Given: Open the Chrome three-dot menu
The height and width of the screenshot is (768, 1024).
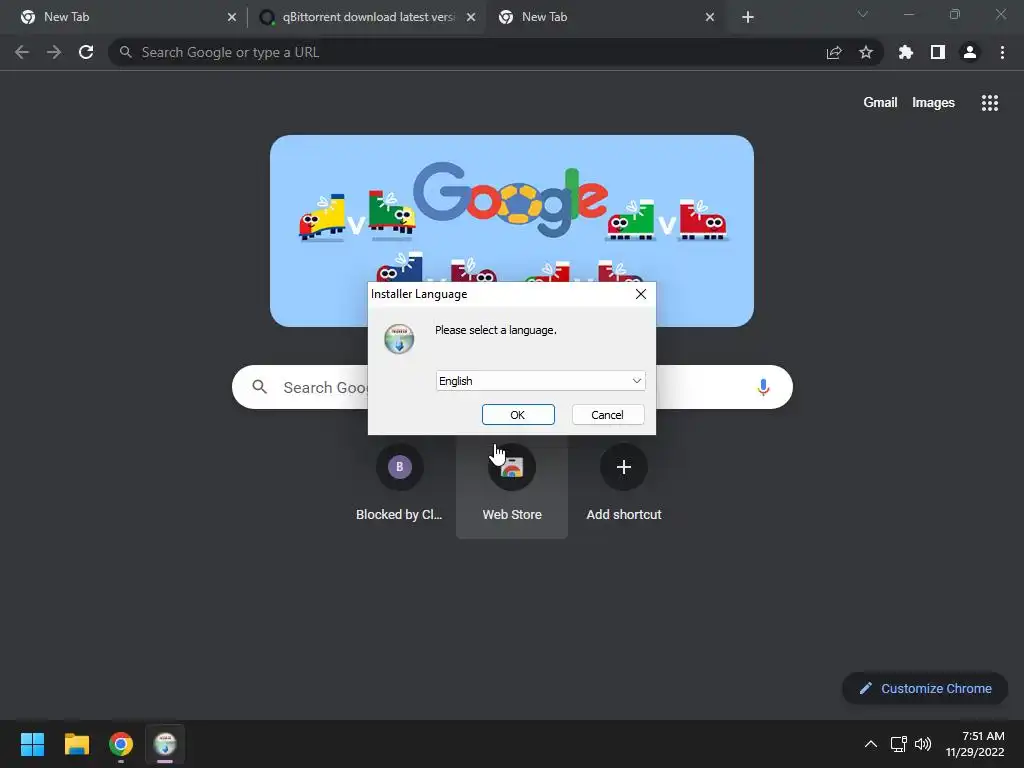Looking at the screenshot, I should tap(1002, 52).
